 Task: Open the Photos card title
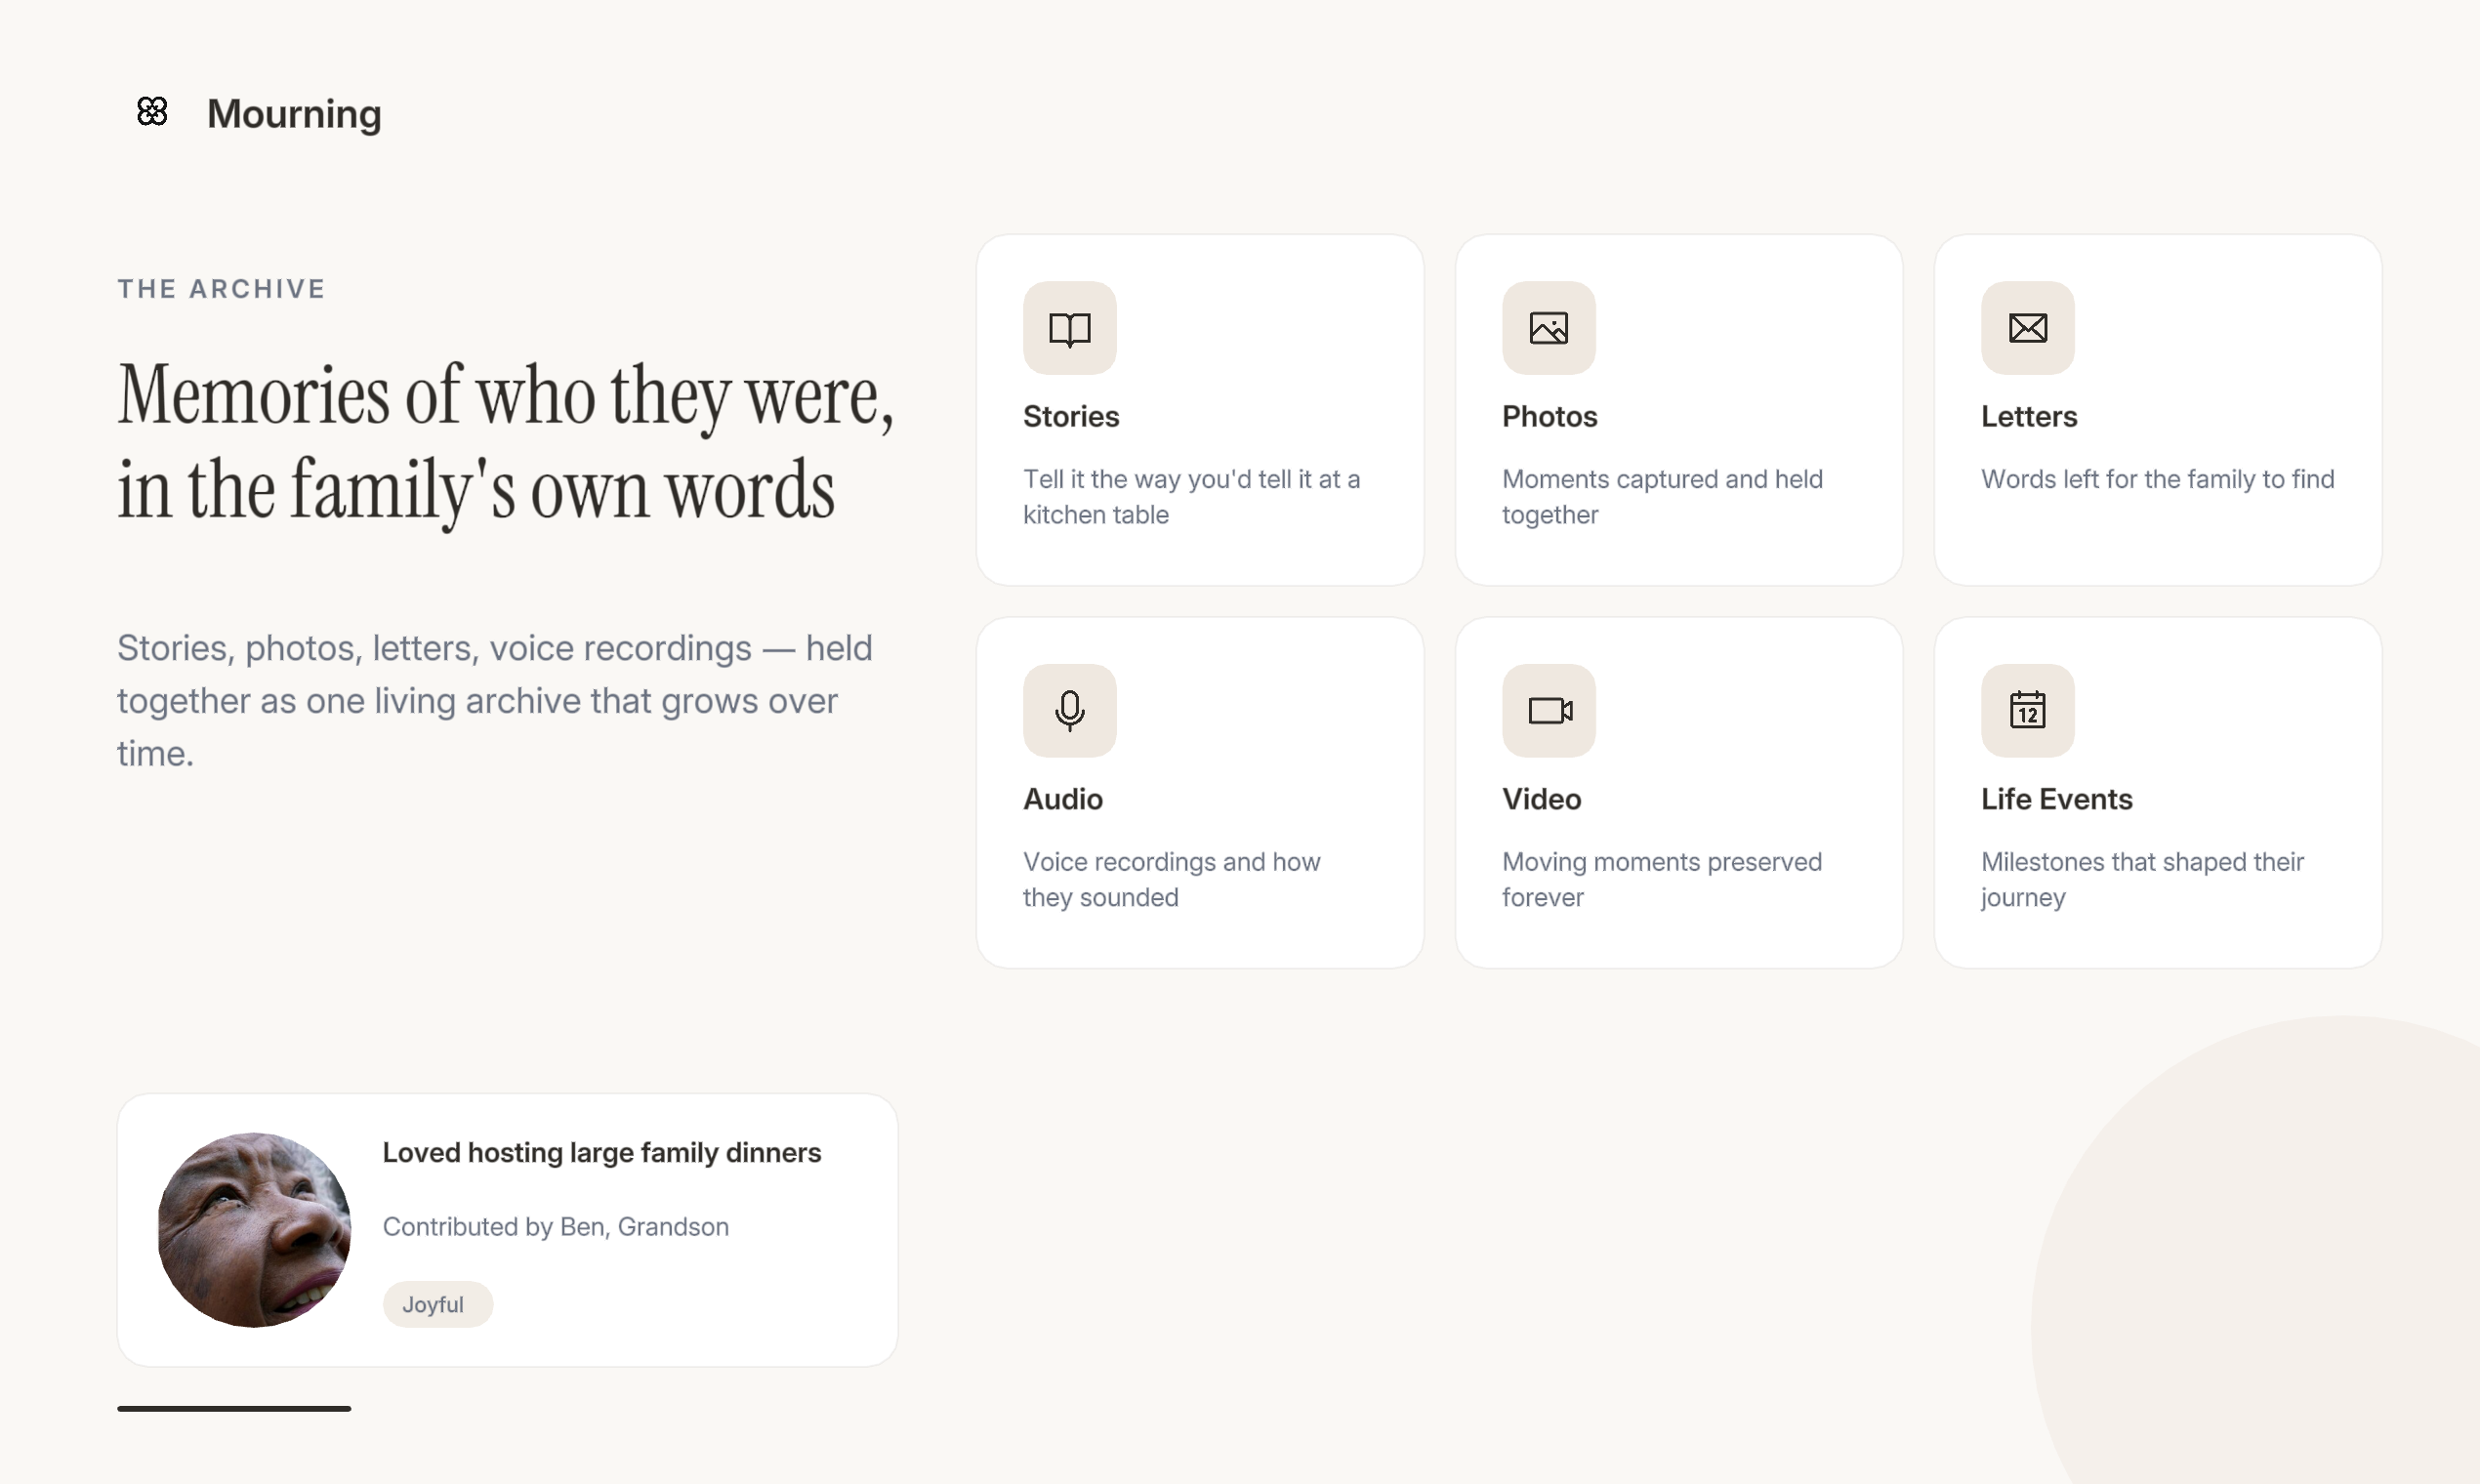pyautogui.click(x=1549, y=416)
